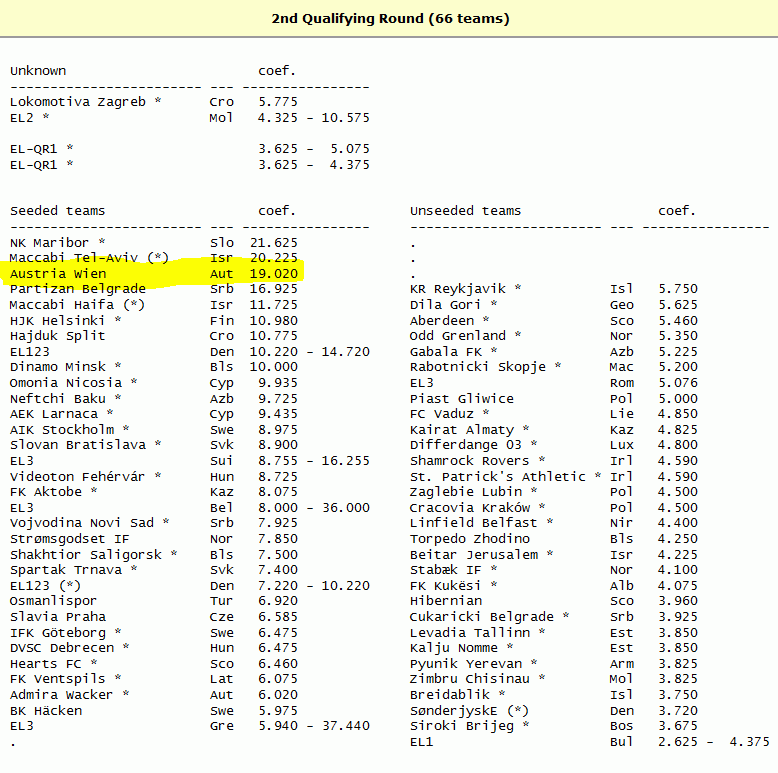Screen dimensions: 778x773
Task: Click 'Linfield Belfast' team name
Action: click(474, 523)
